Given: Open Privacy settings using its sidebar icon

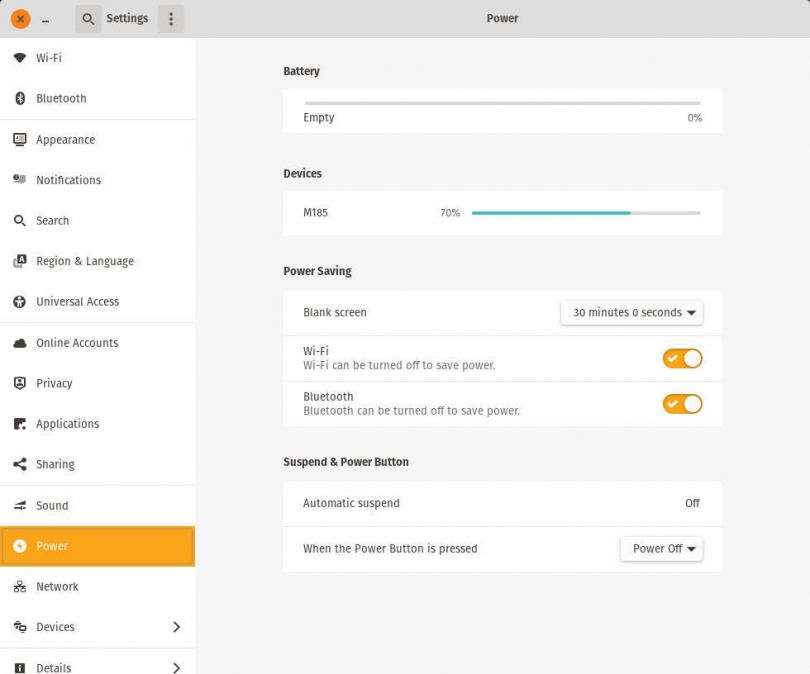Looking at the screenshot, I should 19,383.
